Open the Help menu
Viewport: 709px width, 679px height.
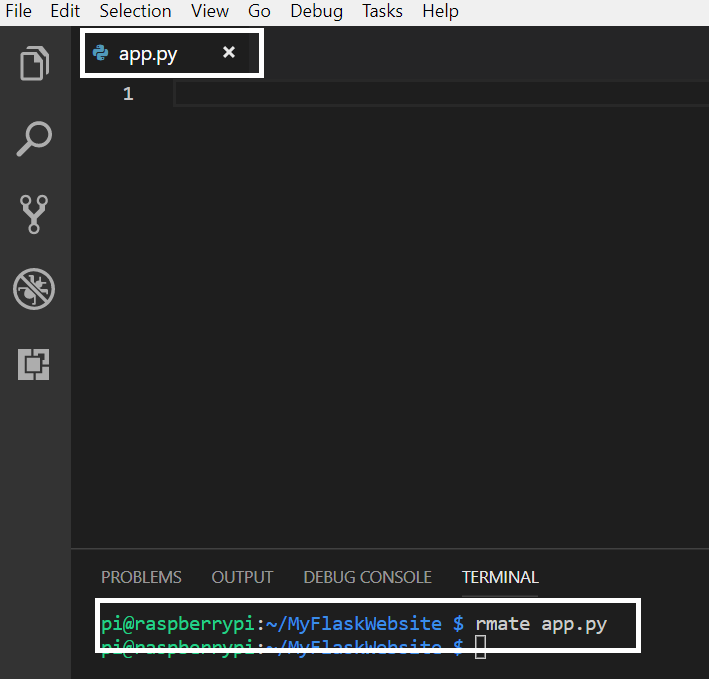pos(440,12)
